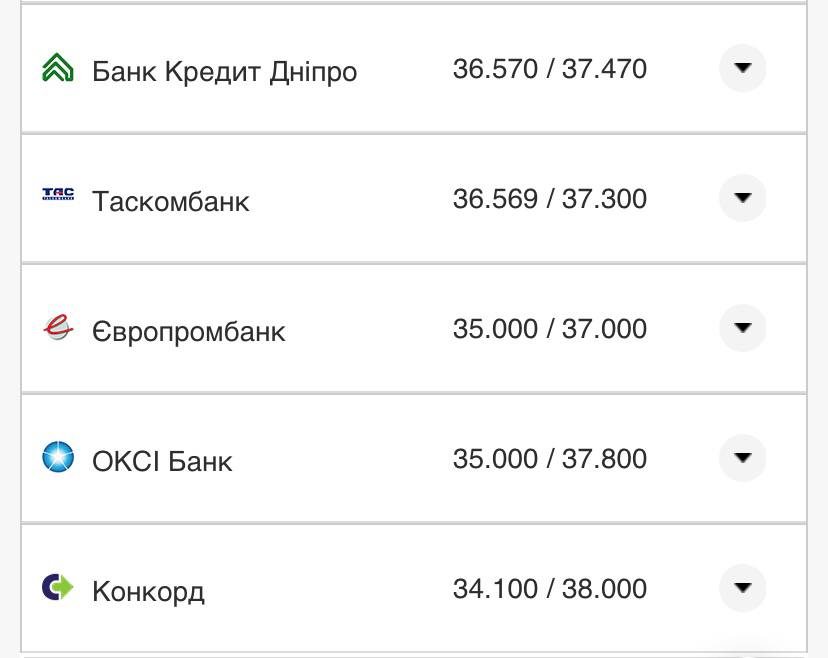Open the Таскомбанк bank page

pos(172,200)
